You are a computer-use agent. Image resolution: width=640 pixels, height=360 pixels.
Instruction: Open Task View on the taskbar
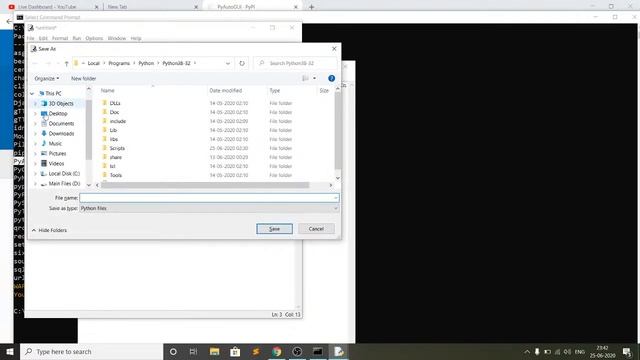click(x=193, y=351)
